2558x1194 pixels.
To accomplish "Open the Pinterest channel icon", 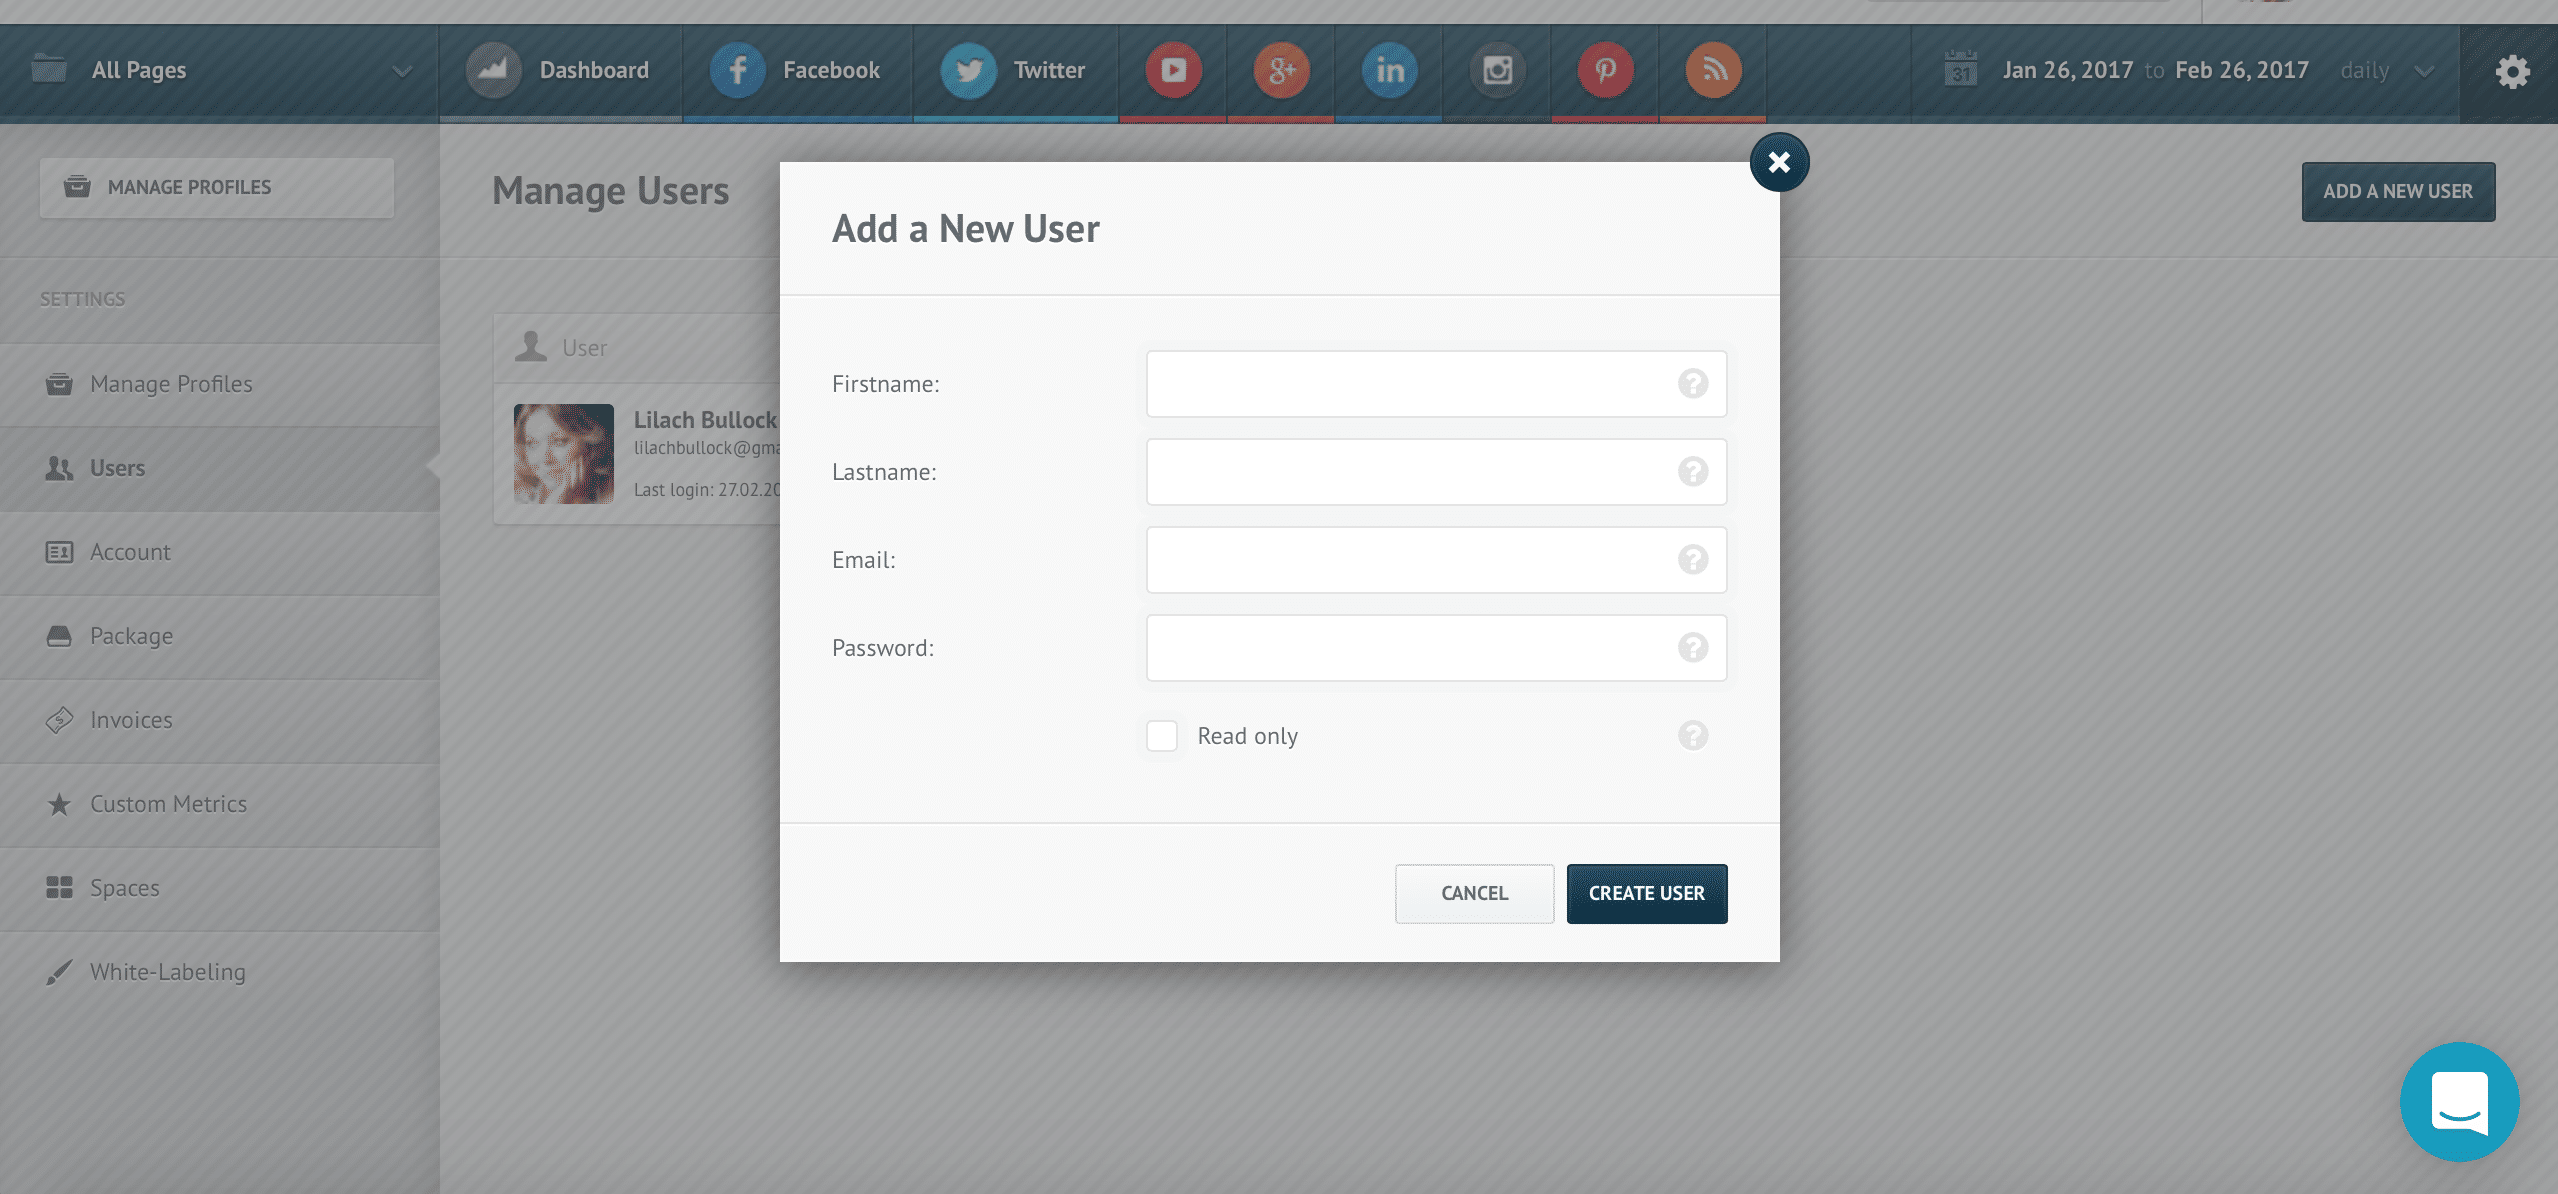I will tap(1605, 70).
